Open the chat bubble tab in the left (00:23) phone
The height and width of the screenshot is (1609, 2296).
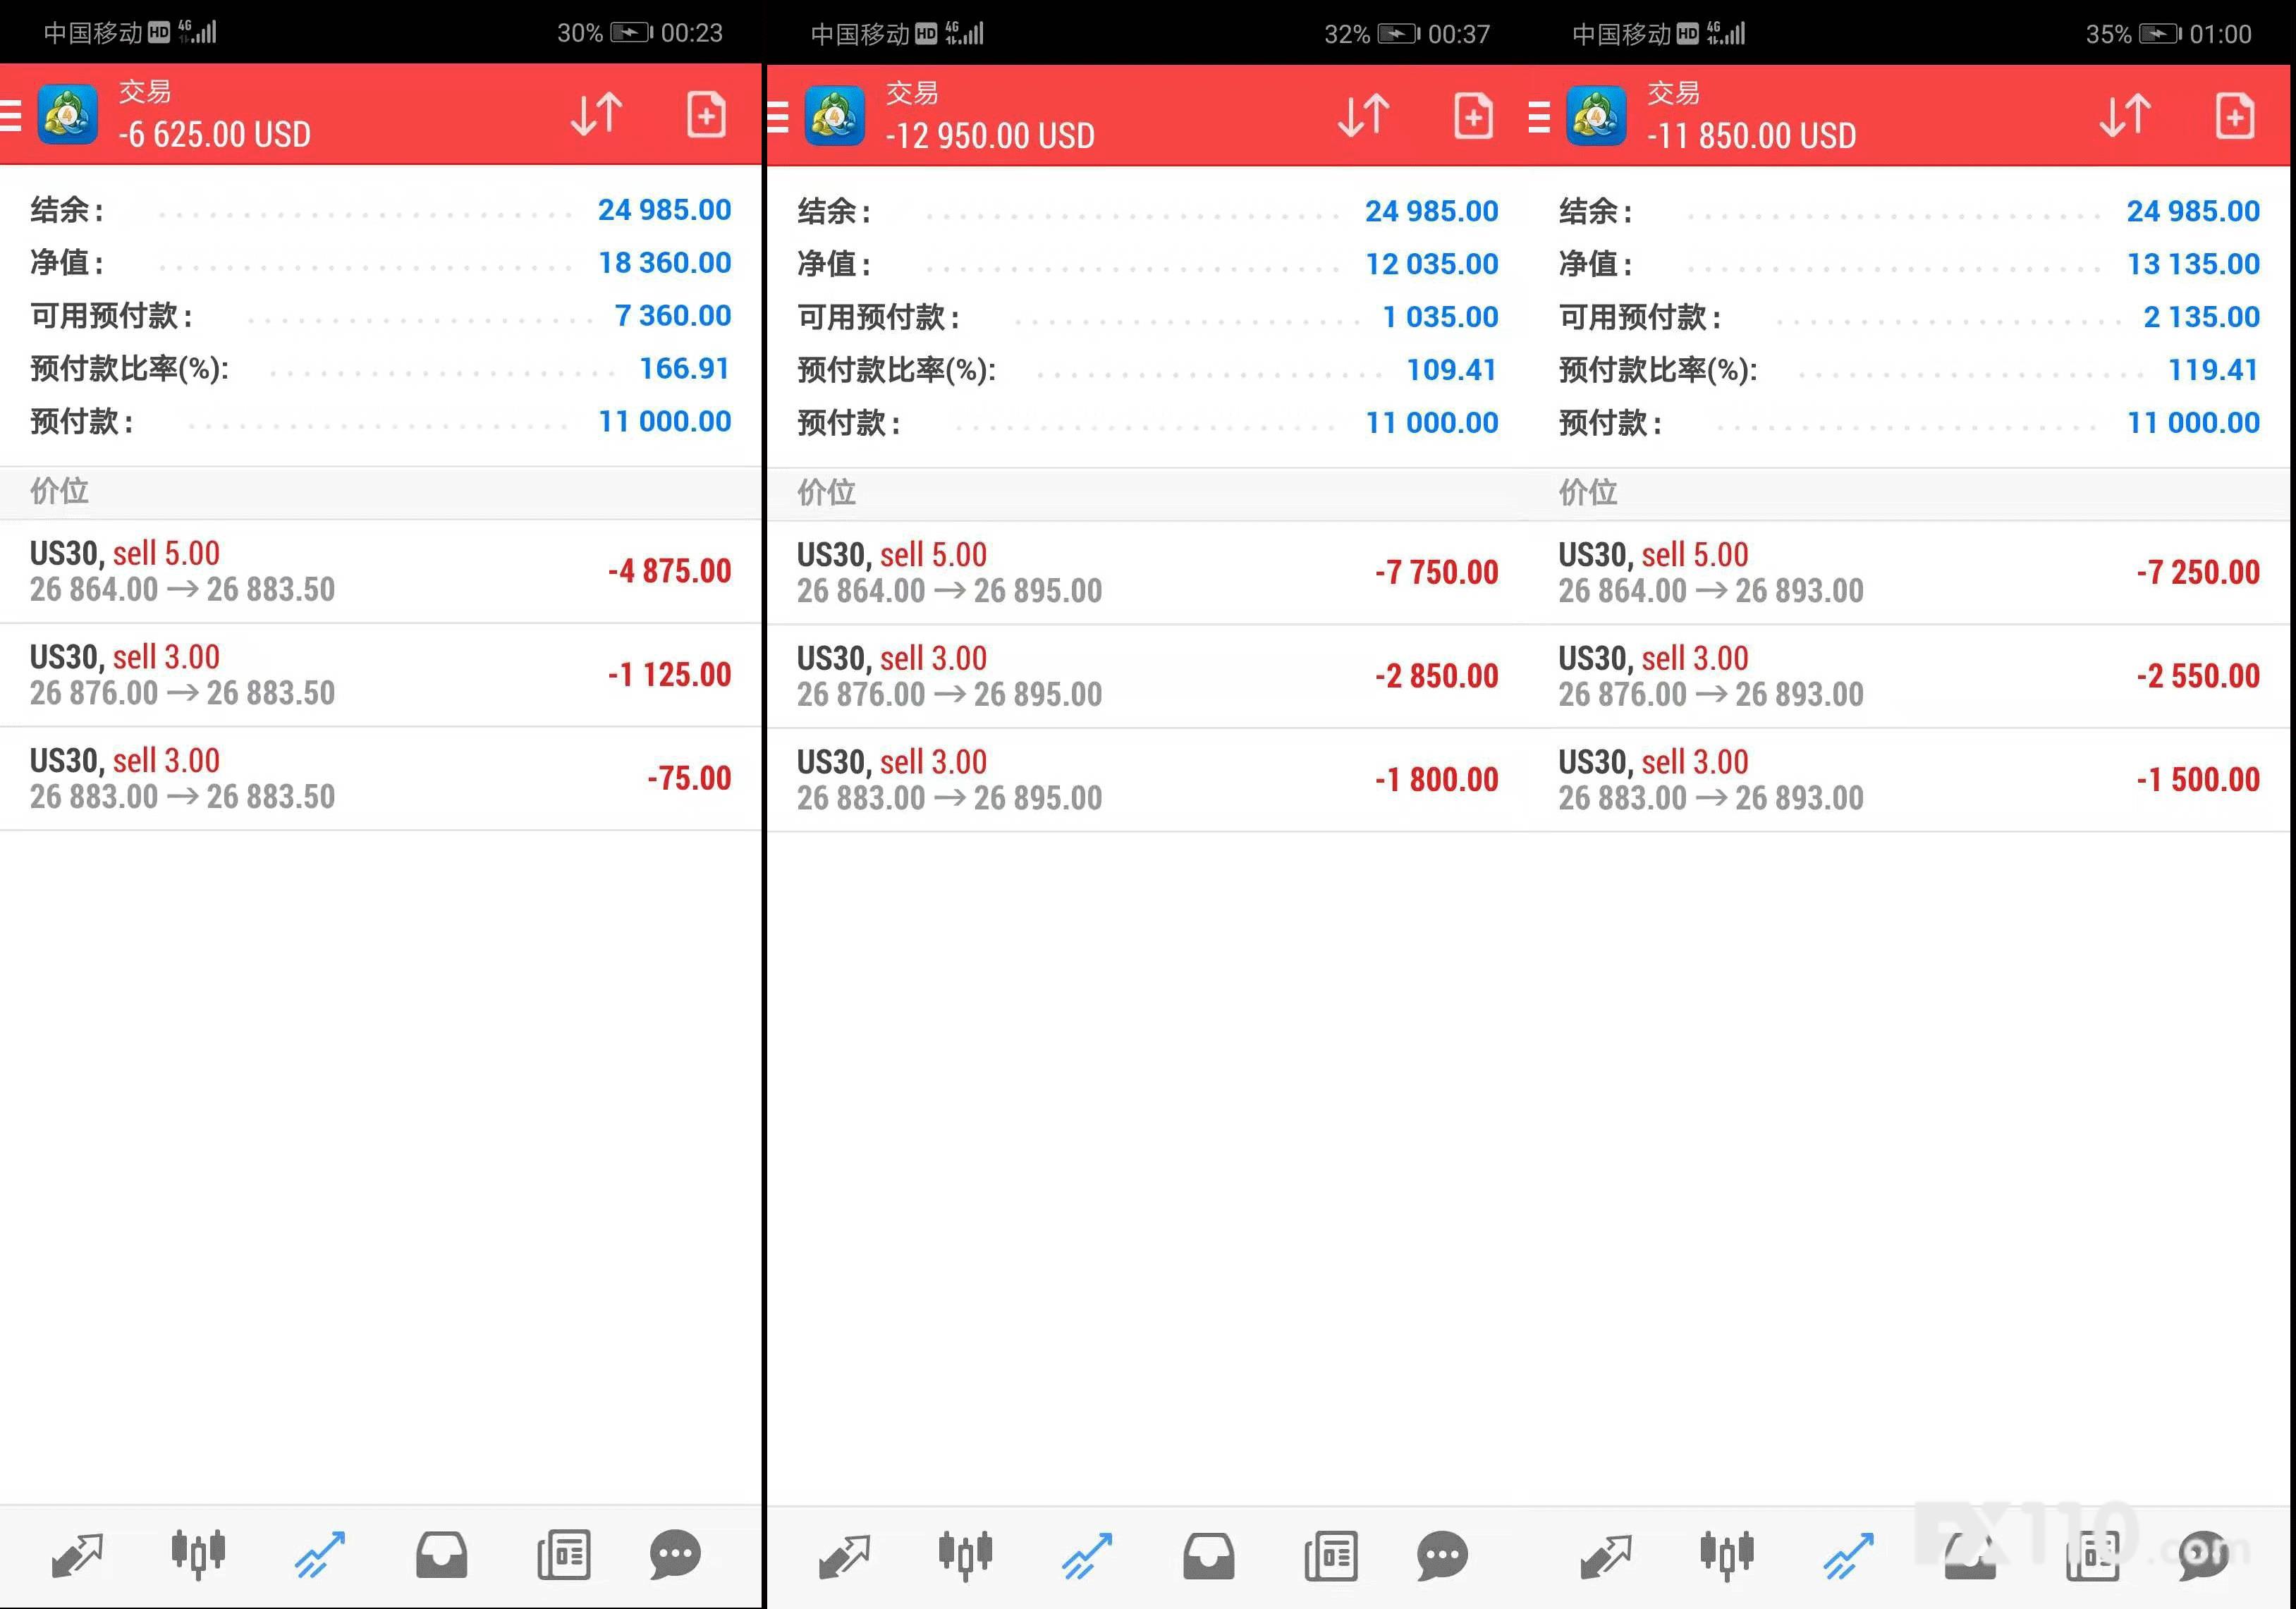[675, 1555]
